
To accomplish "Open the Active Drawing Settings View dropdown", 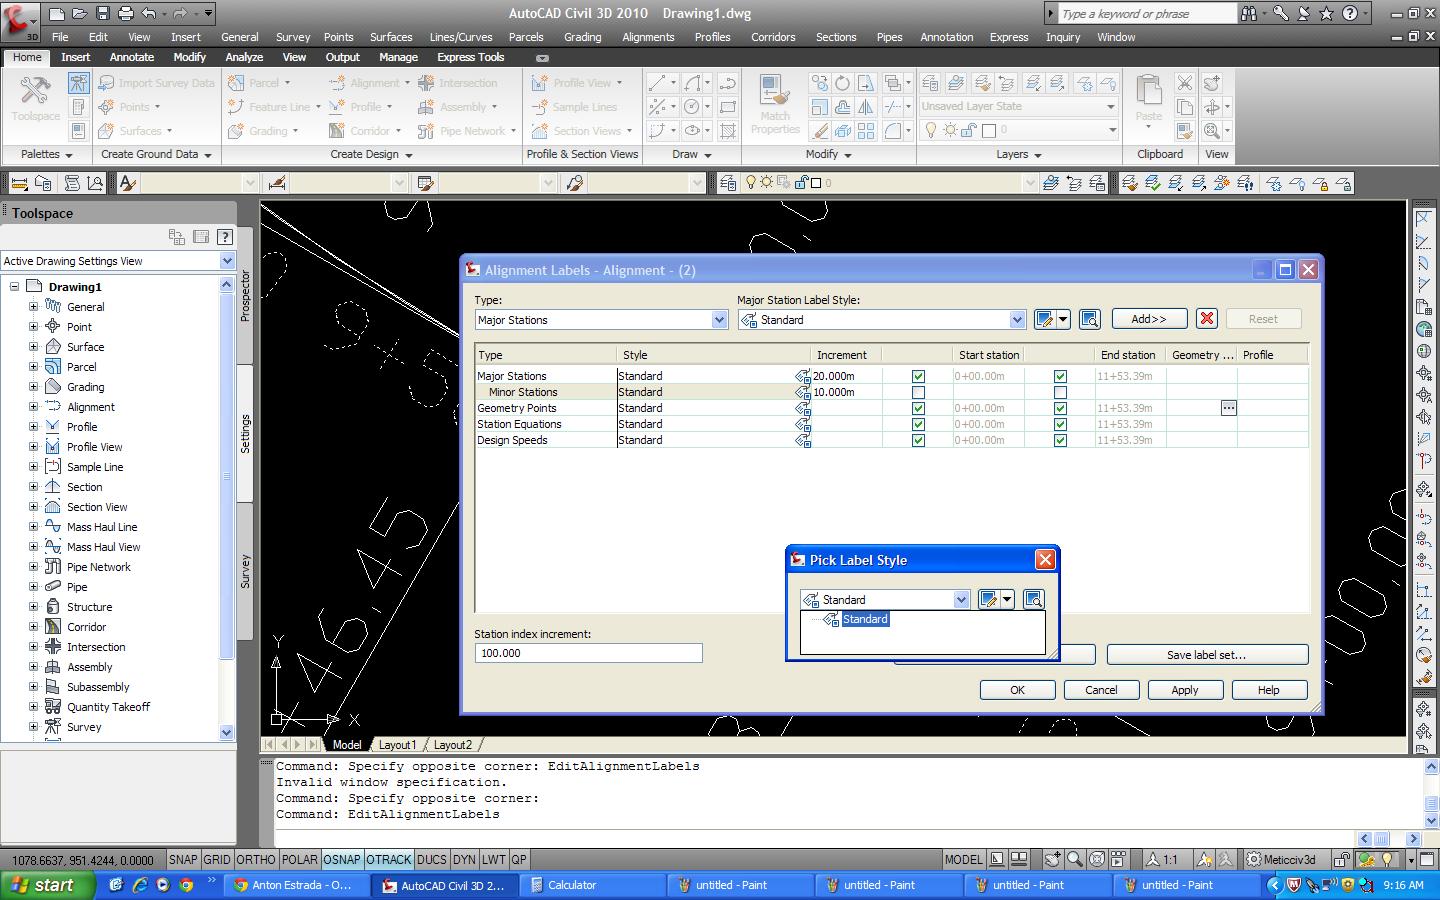I will pos(227,261).
